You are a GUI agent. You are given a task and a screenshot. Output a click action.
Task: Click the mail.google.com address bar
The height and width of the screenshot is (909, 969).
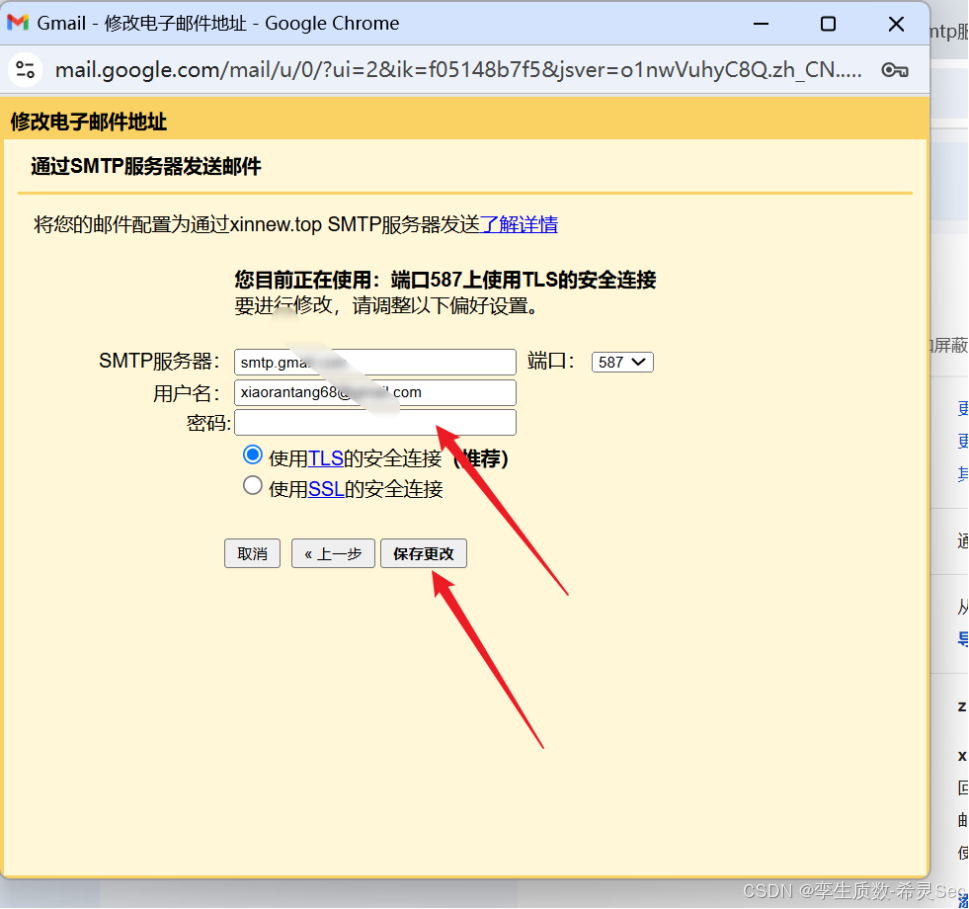[x=450, y=70]
